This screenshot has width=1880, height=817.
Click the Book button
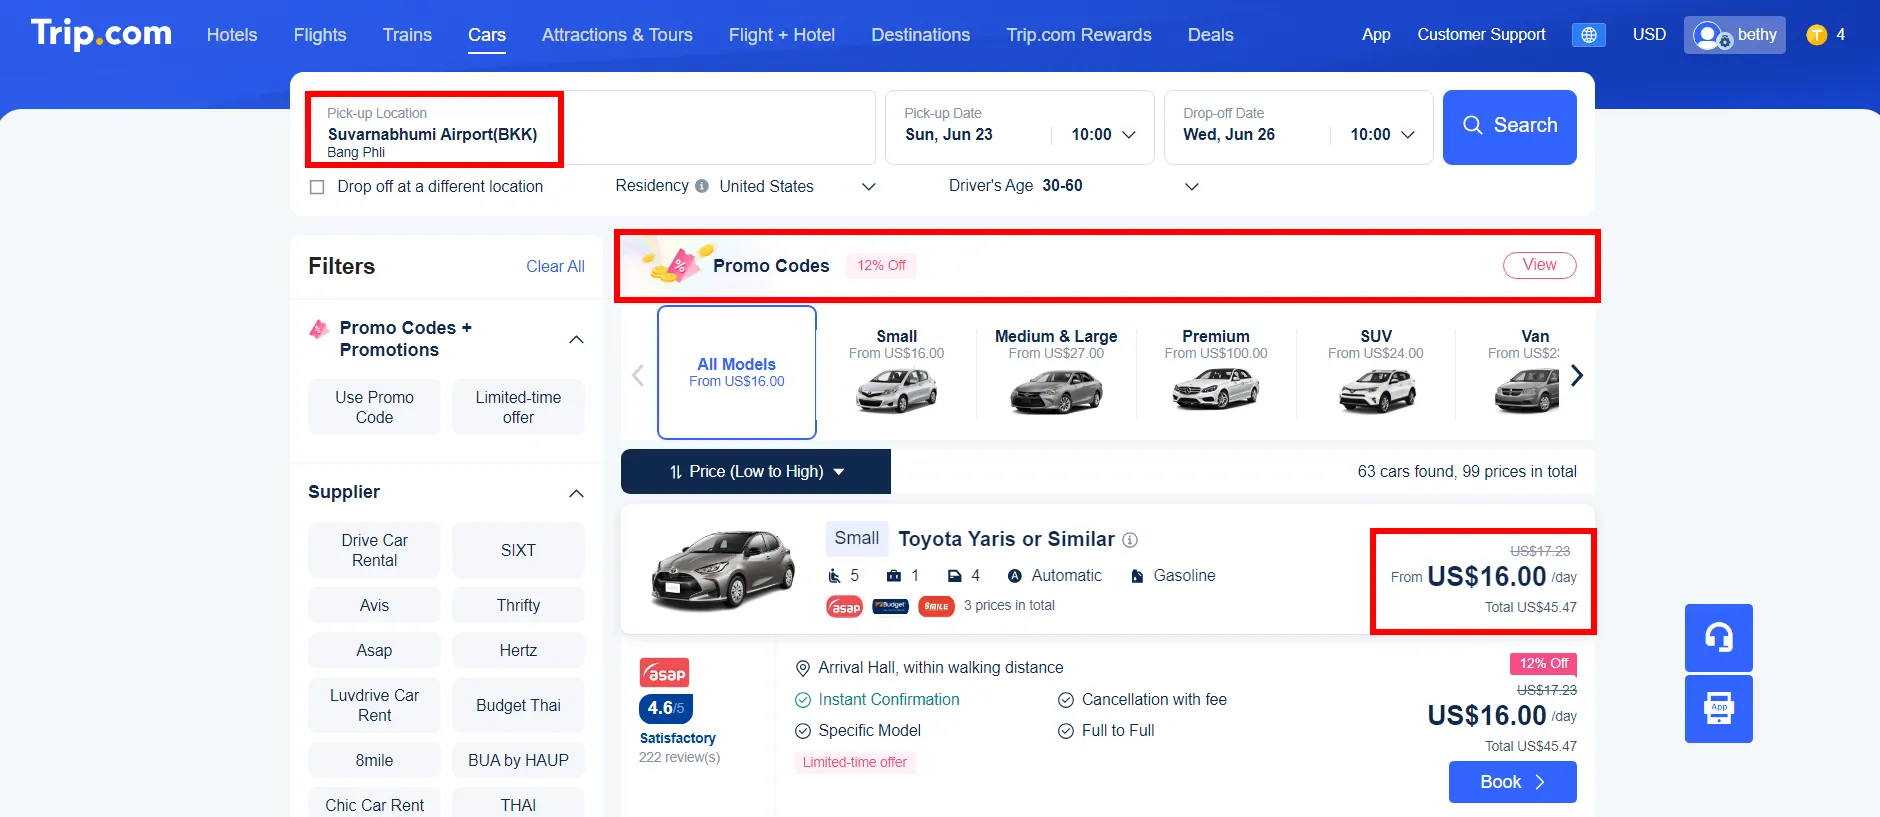pyautogui.click(x=1513, y=782)
